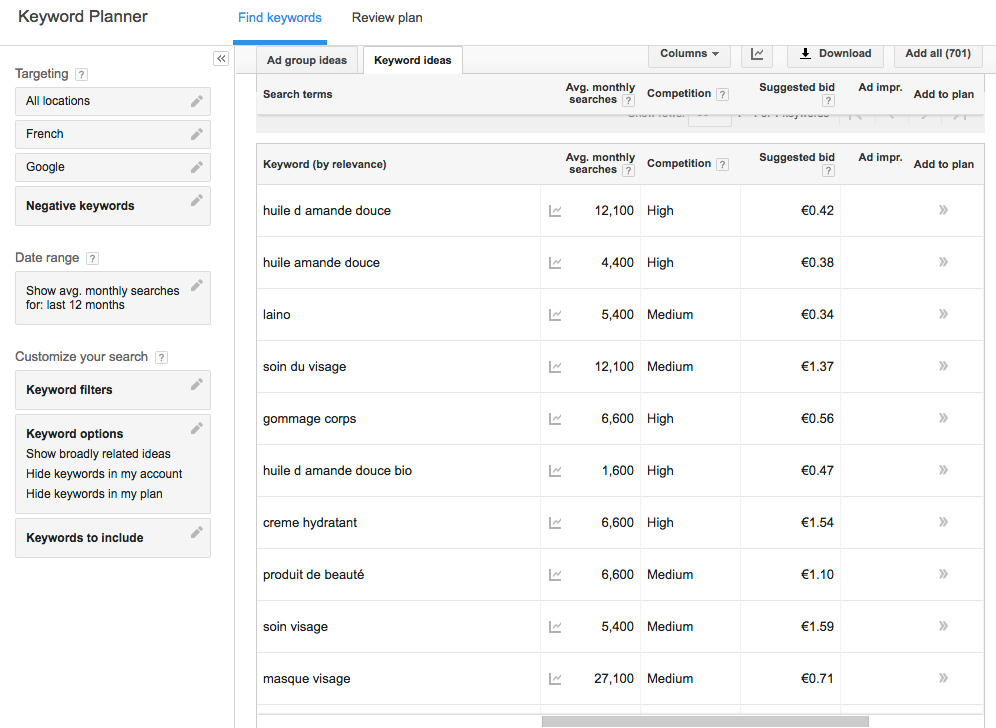Viewport: 996px width, 728px height.
Task: Edit All locations with pencil icon
Action: (197, 101)
